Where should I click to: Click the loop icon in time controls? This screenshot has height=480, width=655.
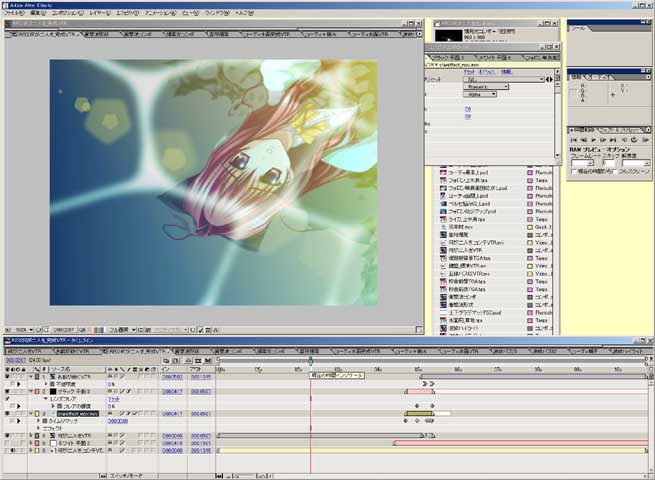tap(634, 140)
